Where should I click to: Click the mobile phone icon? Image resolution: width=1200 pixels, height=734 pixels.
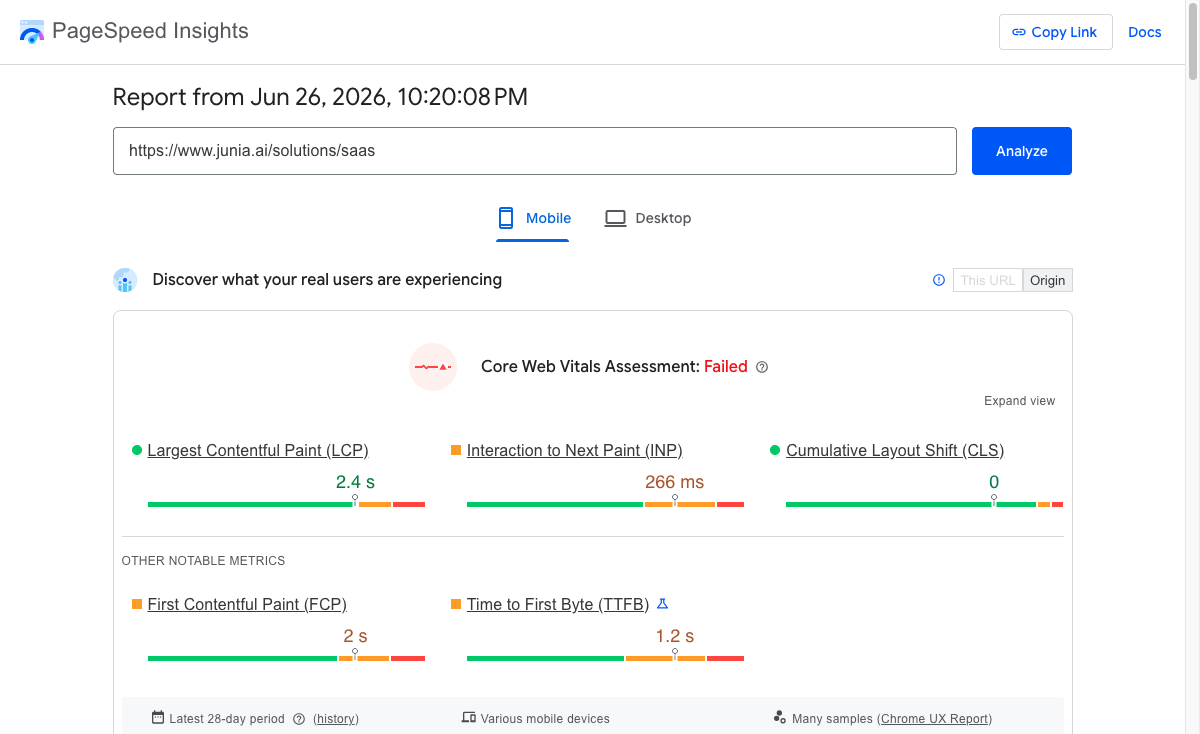[x=506, y=218]
